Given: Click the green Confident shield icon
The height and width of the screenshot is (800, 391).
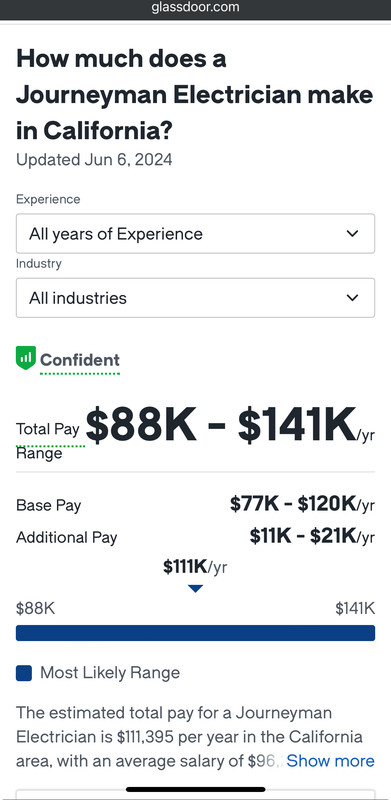Looking at the screenshot, I should (26, 358).
